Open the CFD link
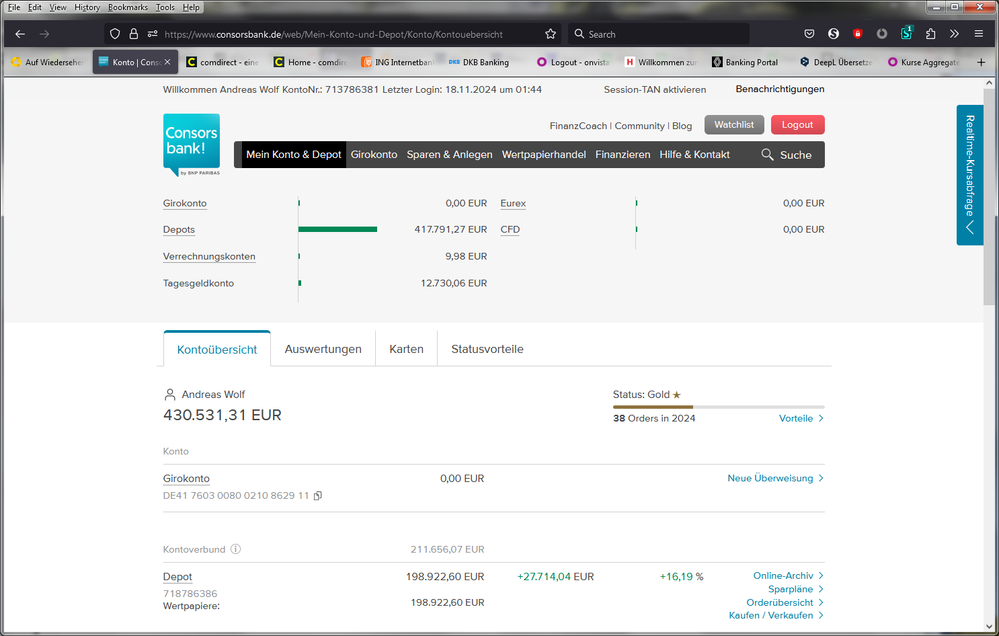Viewport: 999px width, 636px height. click(510, 229)
